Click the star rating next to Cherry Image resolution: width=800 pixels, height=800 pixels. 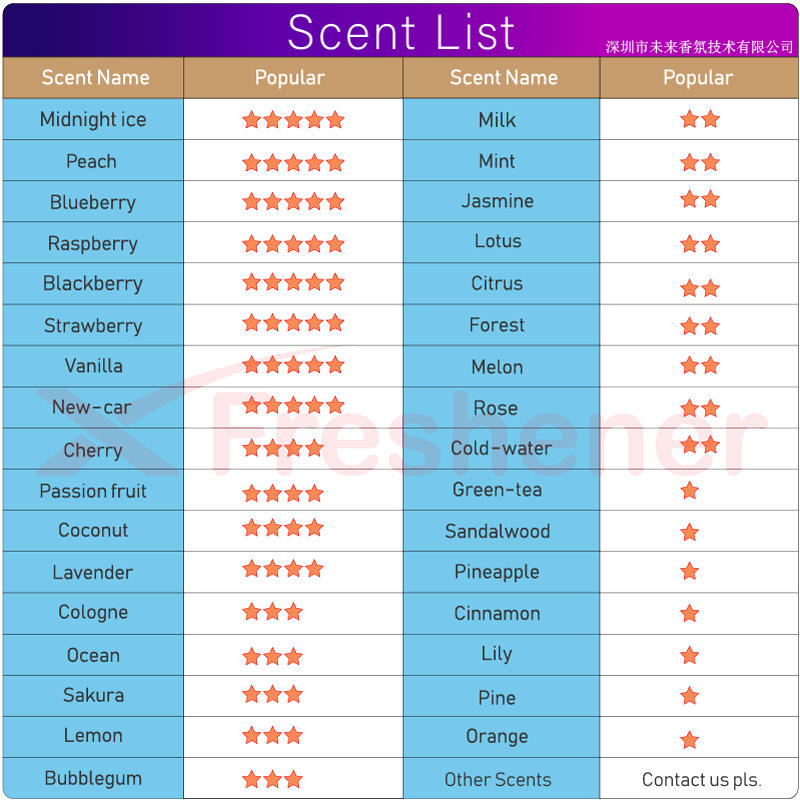point(283,448)
